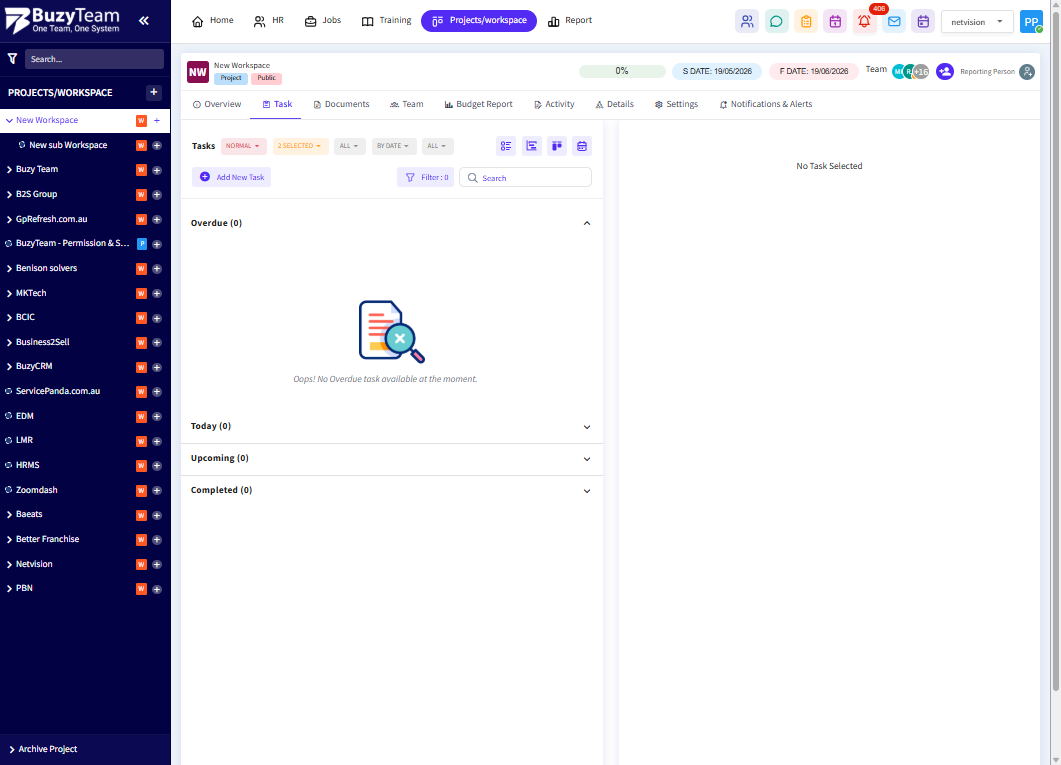
Task: Click the task Search input field
Action: 525,177
